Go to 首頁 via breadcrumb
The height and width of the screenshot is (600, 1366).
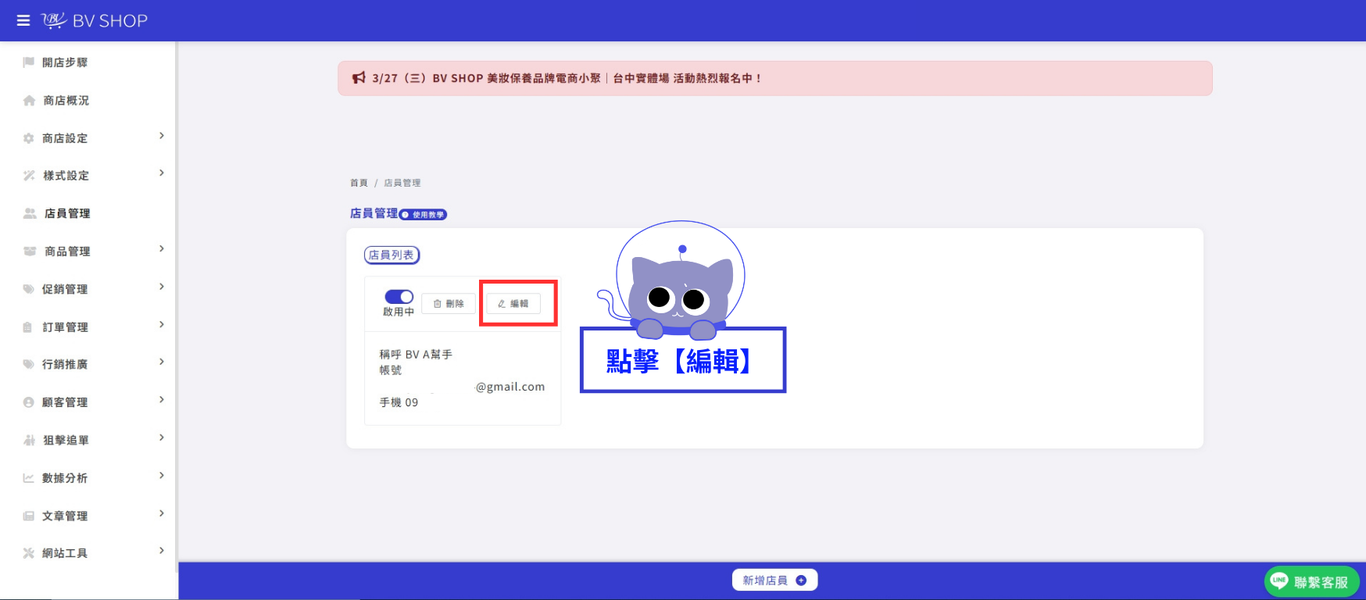[x=359, y=183]
